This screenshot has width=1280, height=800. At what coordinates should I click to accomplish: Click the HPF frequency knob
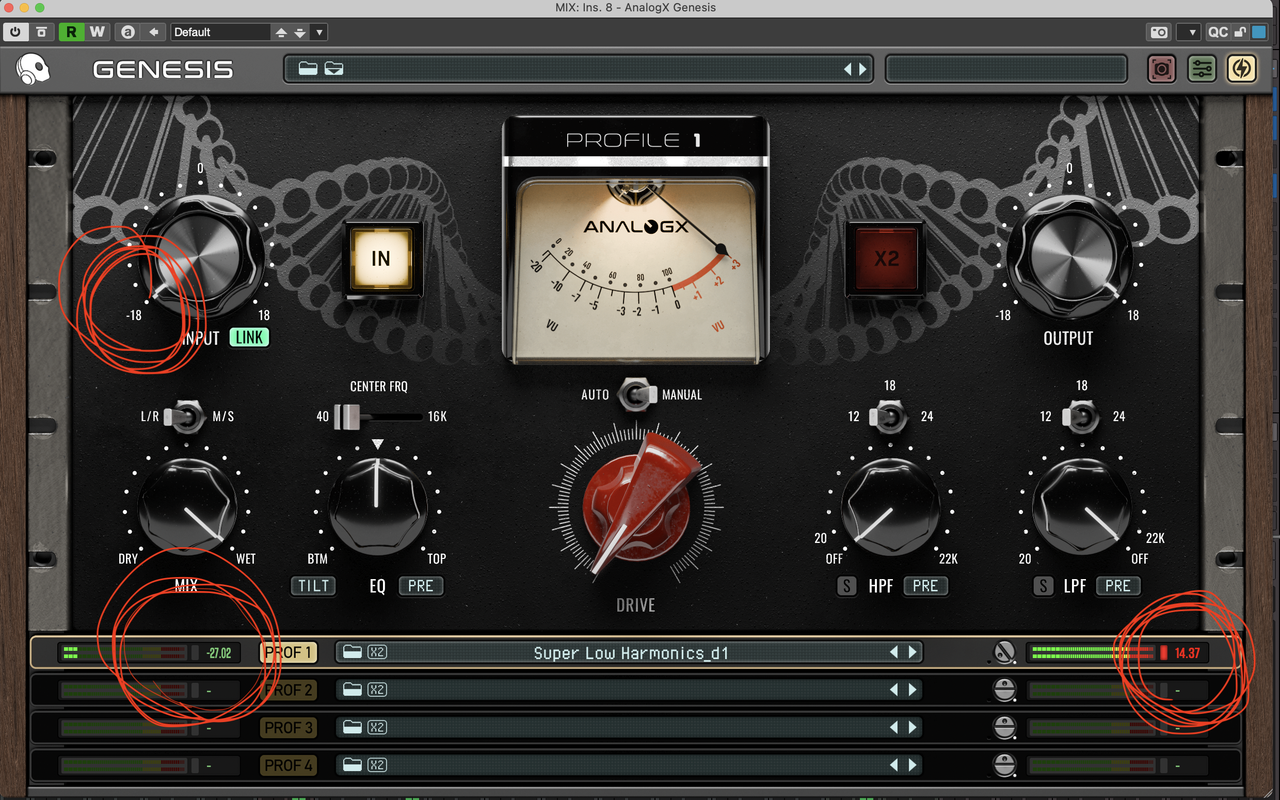coord(890,505)
